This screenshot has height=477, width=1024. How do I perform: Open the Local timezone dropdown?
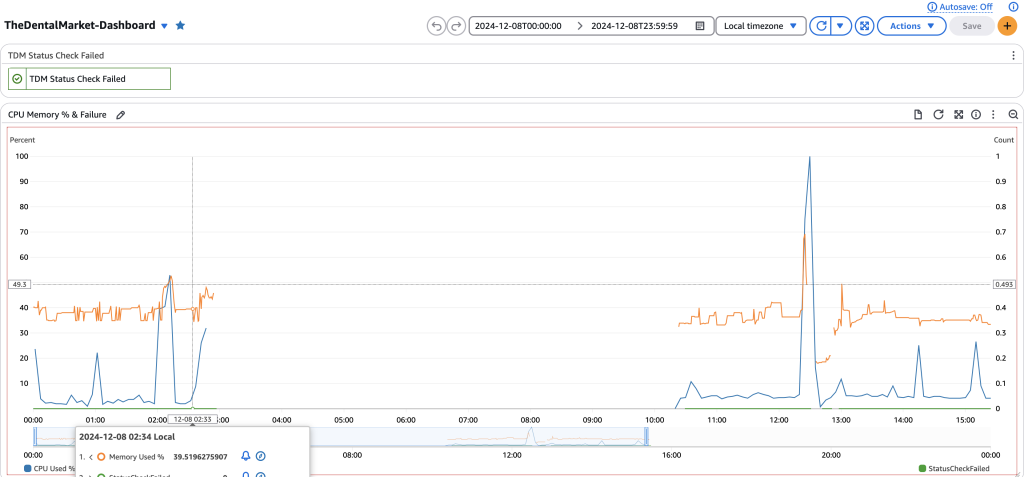point(760,26)
